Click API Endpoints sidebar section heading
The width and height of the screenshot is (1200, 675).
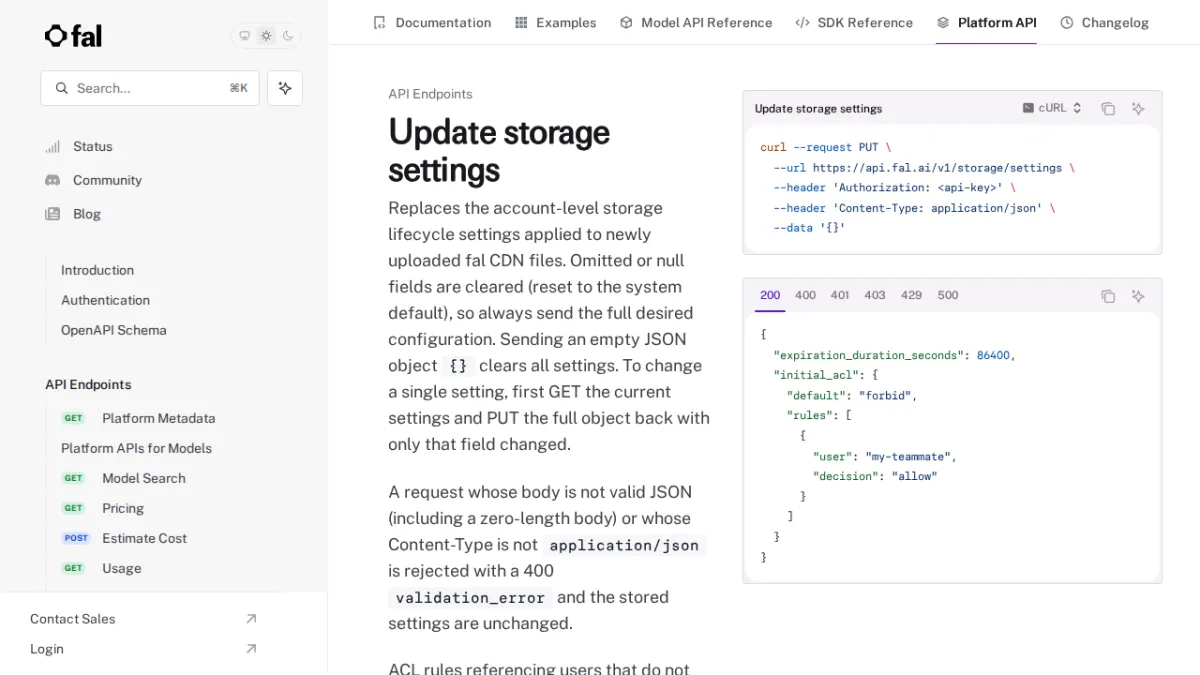(x=88, y=384)
